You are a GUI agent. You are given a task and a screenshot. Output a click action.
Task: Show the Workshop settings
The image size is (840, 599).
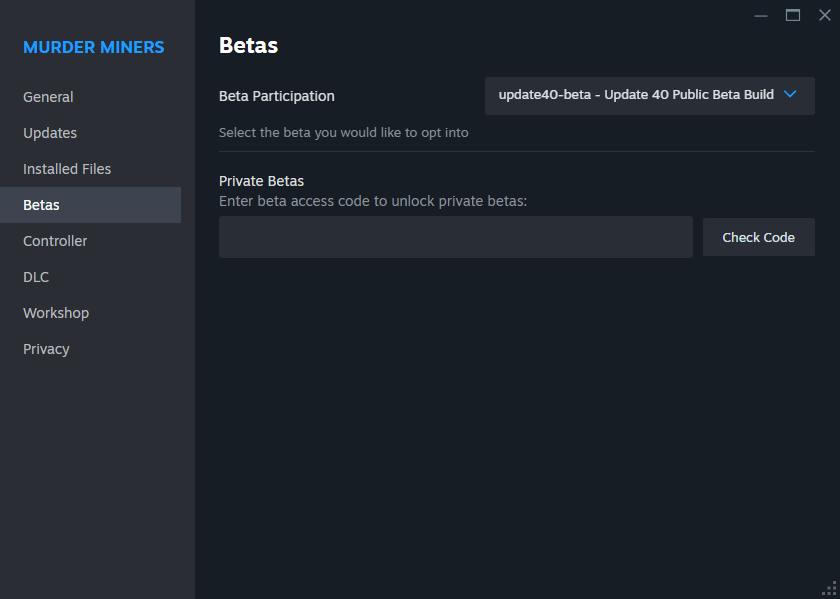56,313
